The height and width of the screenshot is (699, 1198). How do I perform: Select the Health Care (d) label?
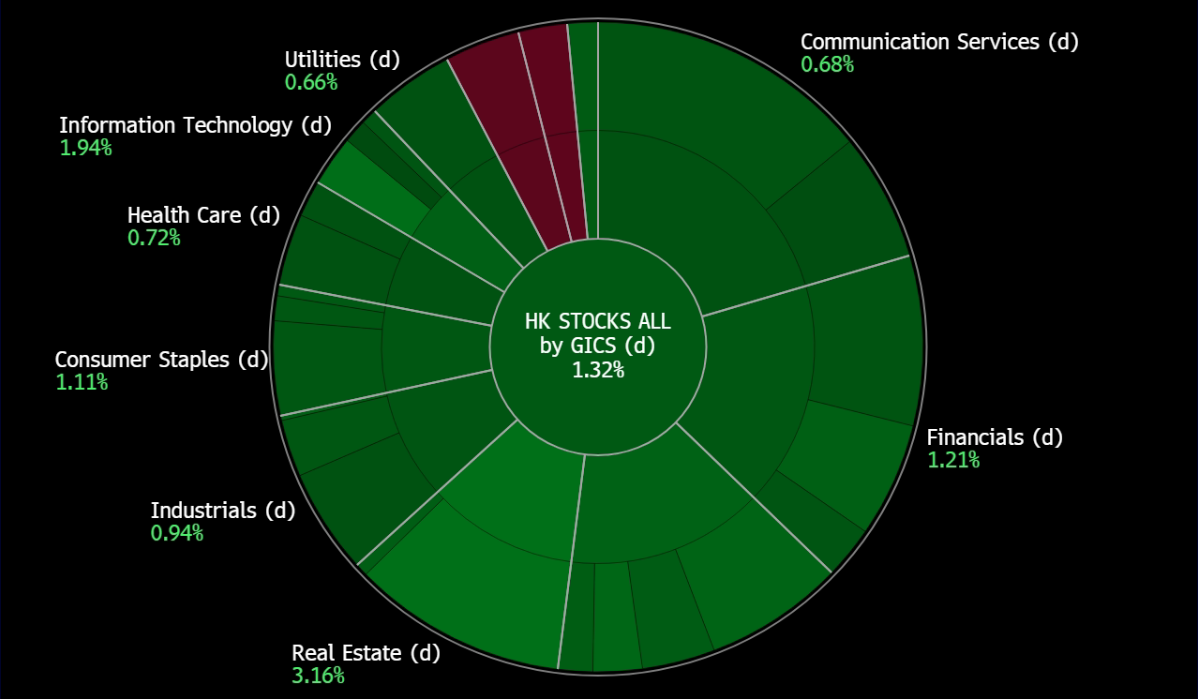[x=204, y=215]
